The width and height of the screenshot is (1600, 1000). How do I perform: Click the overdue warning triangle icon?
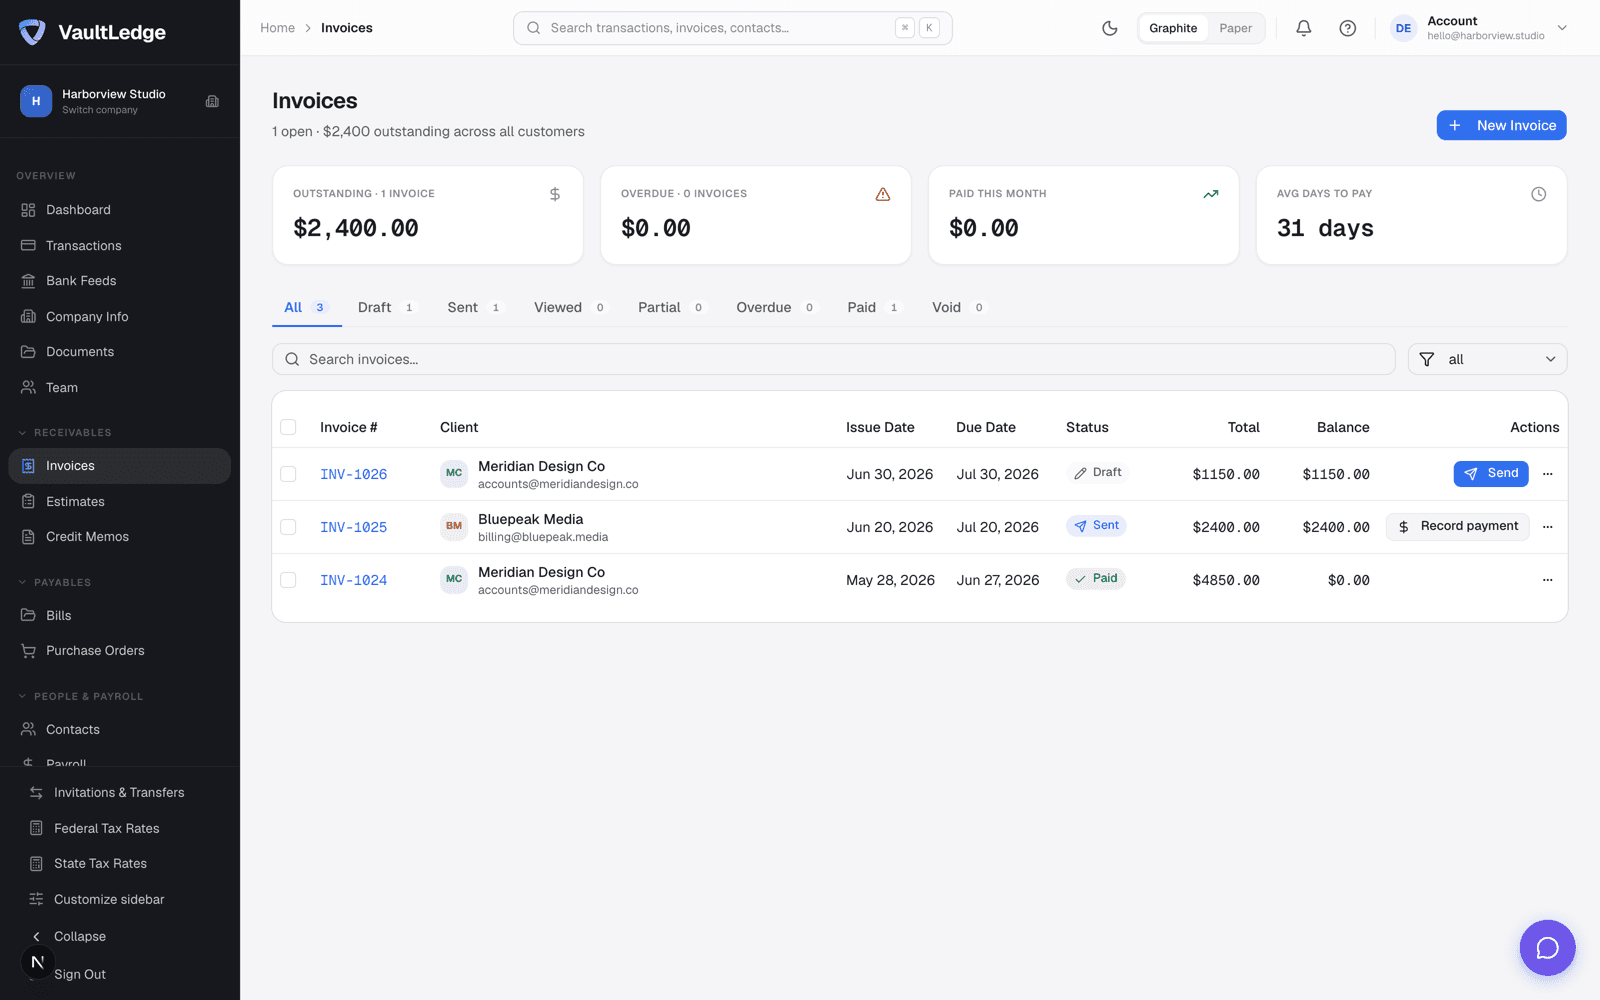(x=883, y=194)
